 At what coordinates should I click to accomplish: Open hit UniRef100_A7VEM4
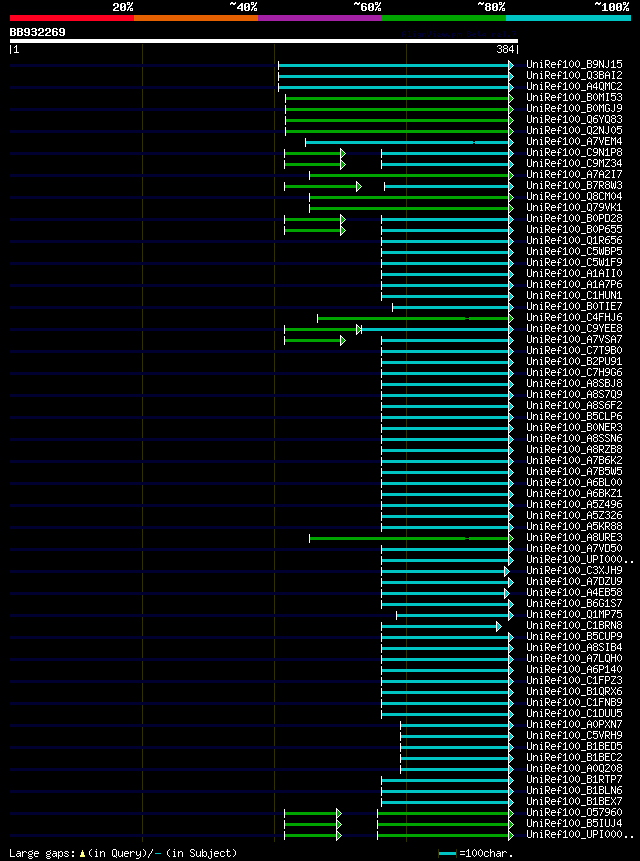pos(574,142)
